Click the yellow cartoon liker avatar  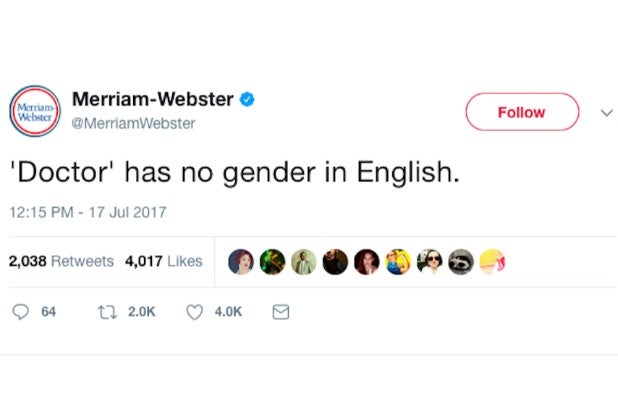pyautogui.click(x=492, y=262)
